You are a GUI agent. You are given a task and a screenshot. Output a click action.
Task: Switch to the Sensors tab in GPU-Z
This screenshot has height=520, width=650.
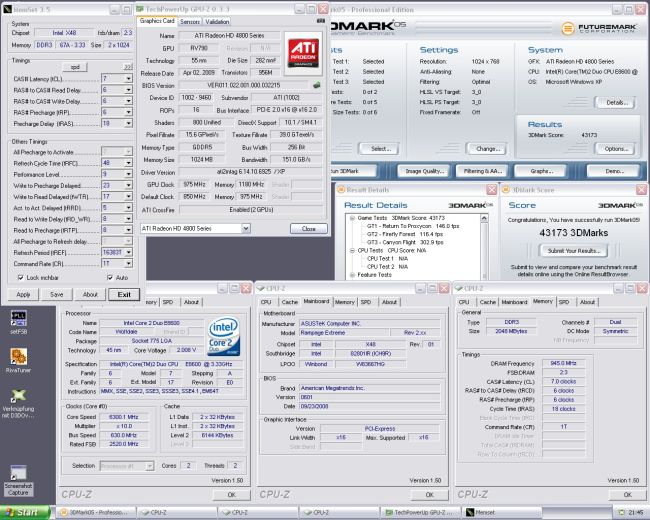tap(189, 20)
